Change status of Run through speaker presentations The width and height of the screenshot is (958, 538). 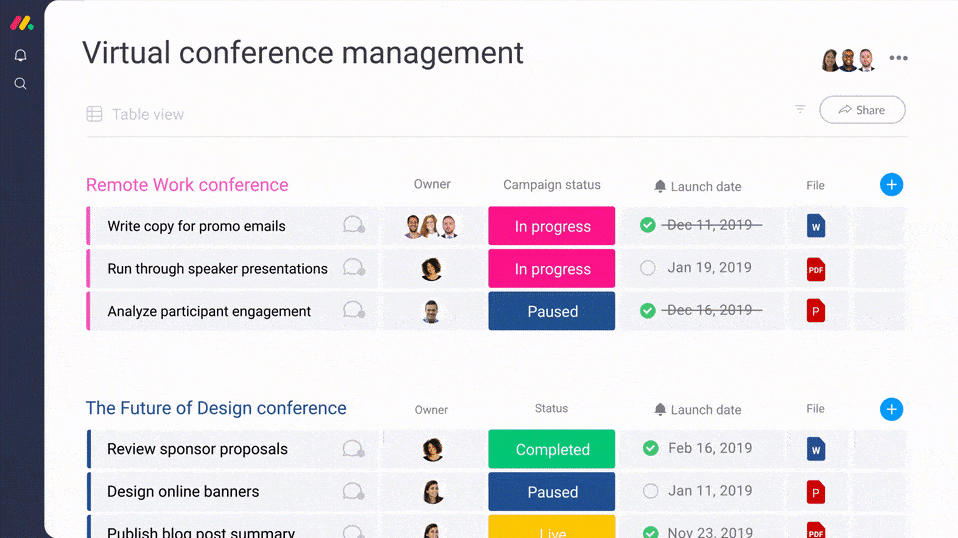tap(552, 269)
